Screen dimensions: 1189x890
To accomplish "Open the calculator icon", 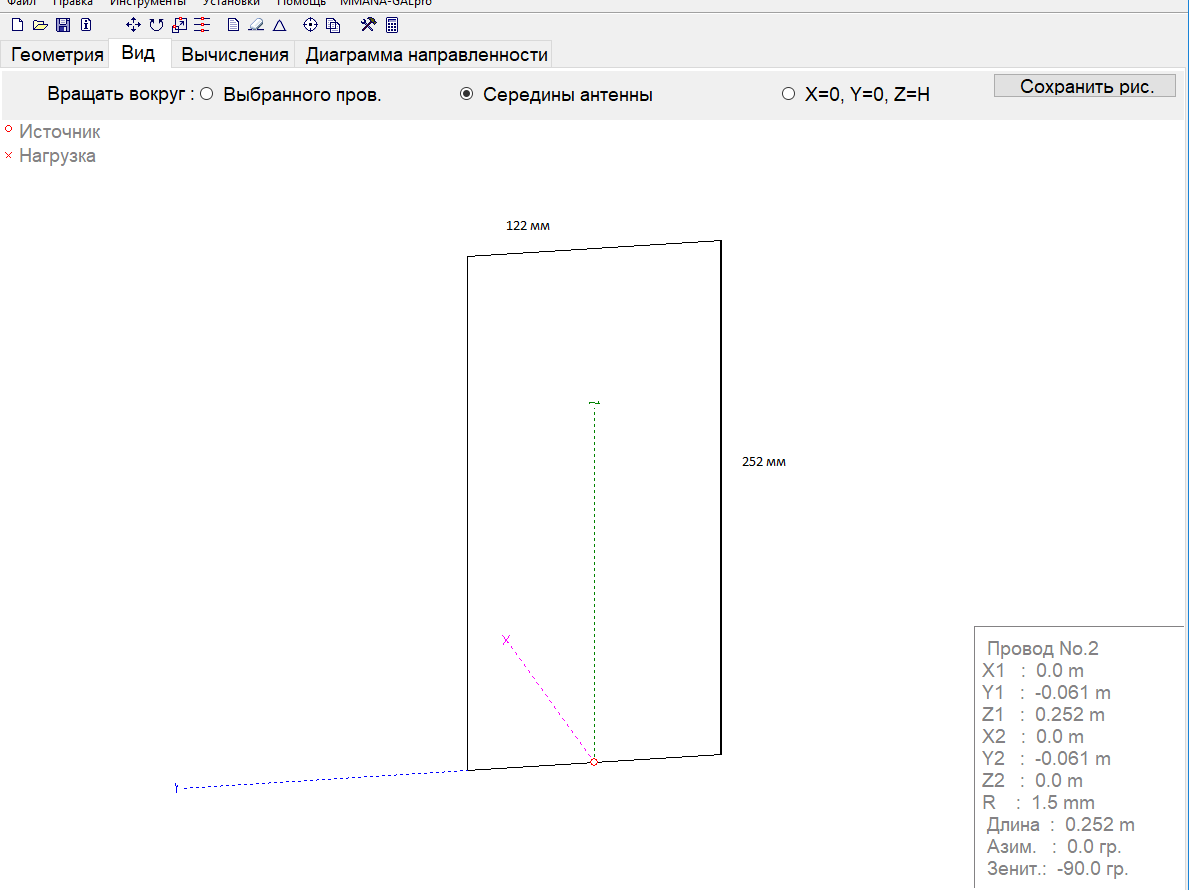I will tap(392, 25).
